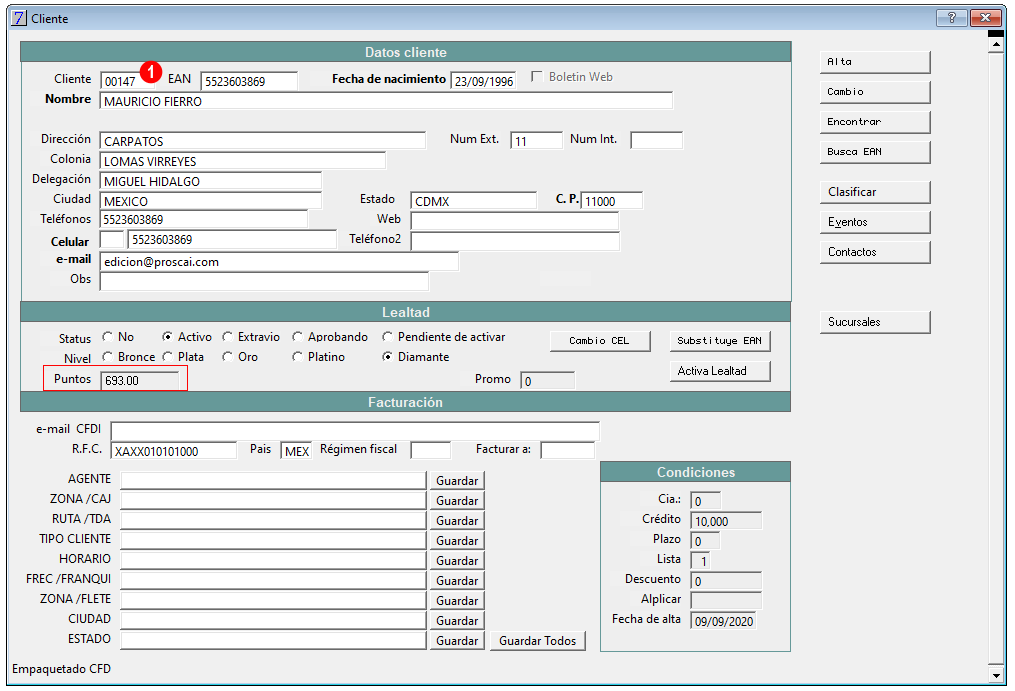Click the red number 1 marker
1015x691 pixels.
pyautogui.click(x=151, y=72)
